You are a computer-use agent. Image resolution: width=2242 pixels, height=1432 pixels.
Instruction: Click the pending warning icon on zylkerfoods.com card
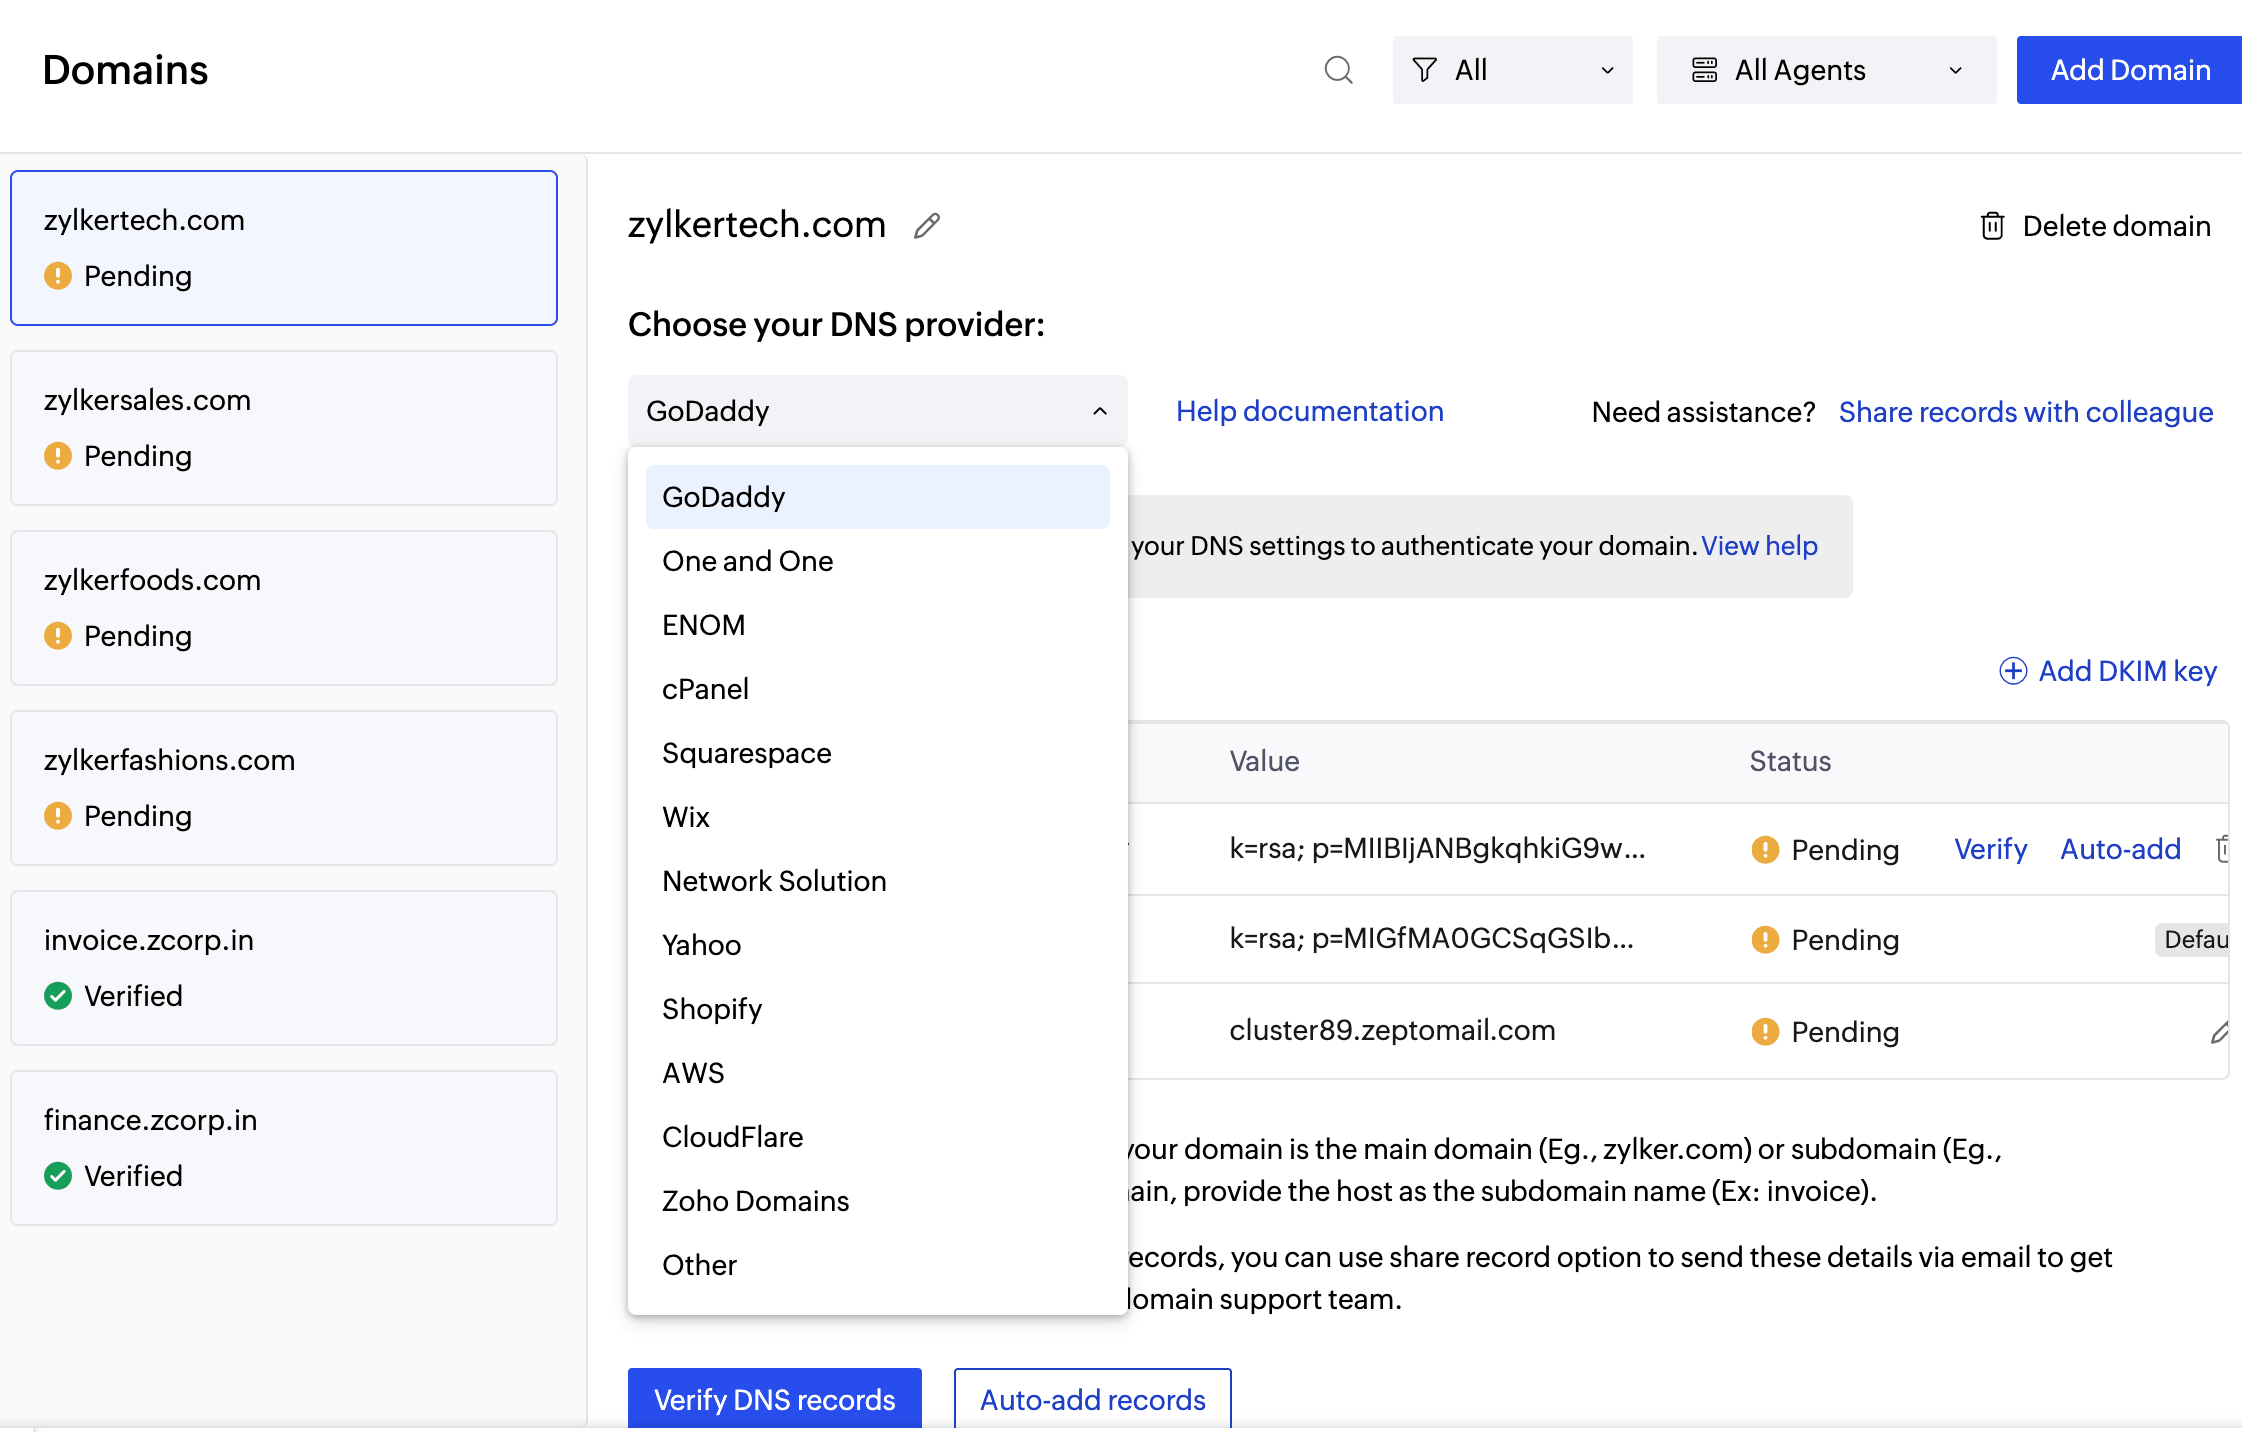click(58, 636)
